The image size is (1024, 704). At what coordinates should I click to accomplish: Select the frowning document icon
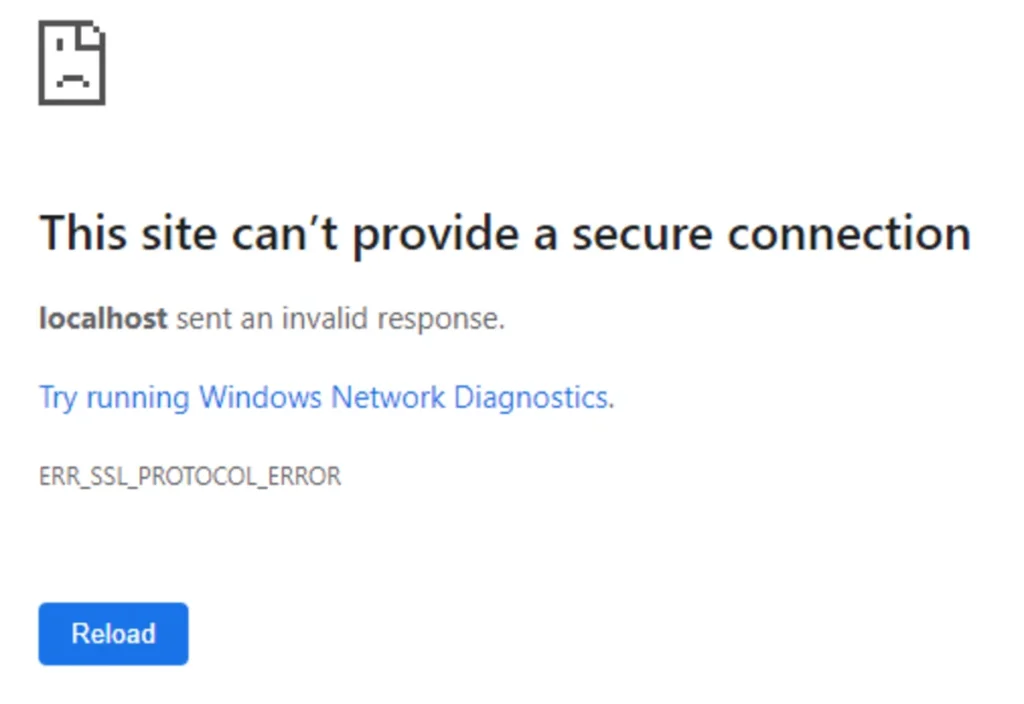72,63
